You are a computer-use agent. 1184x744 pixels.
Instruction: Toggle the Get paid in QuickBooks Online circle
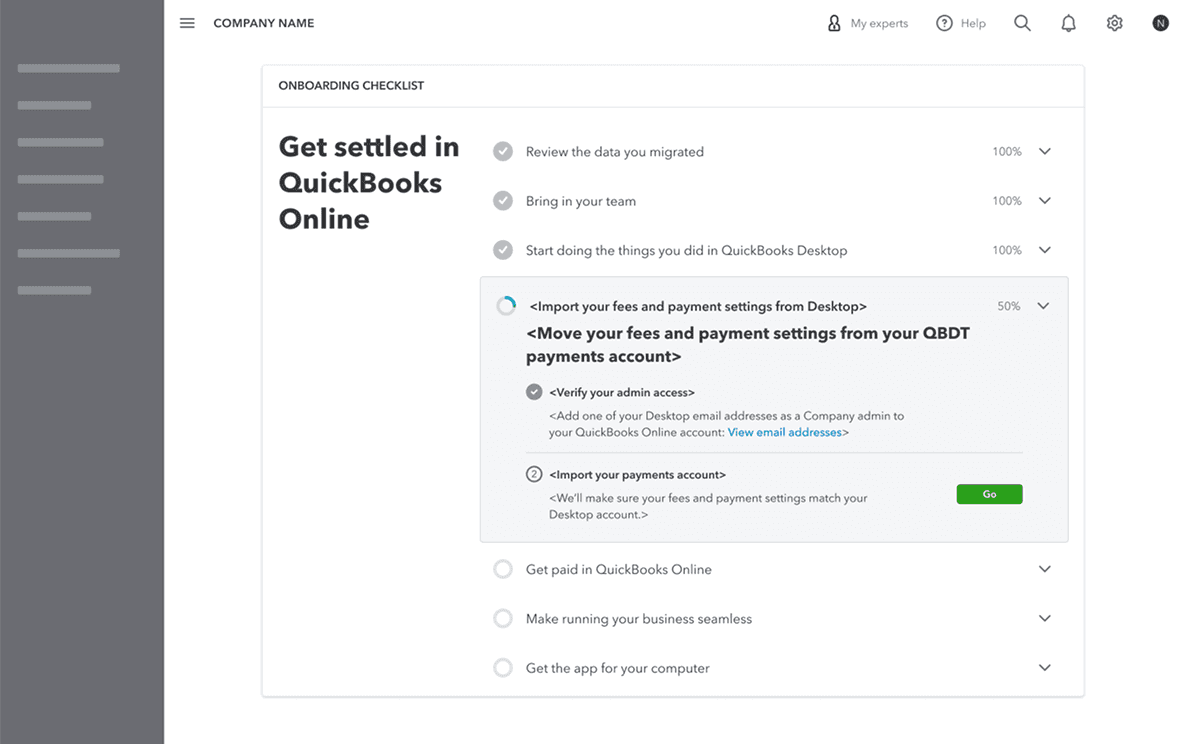point(503,569)
